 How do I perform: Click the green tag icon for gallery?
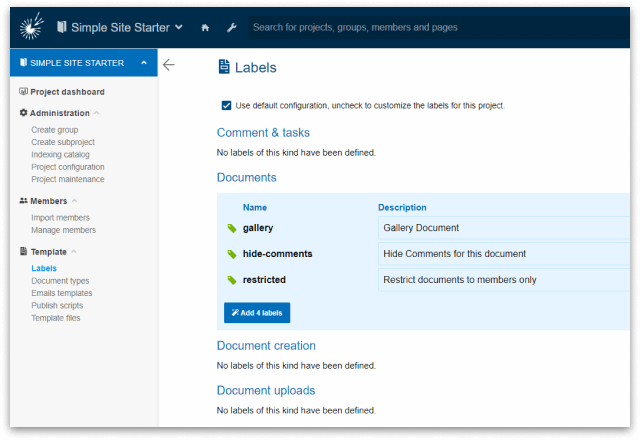click(x=232, y=229)
